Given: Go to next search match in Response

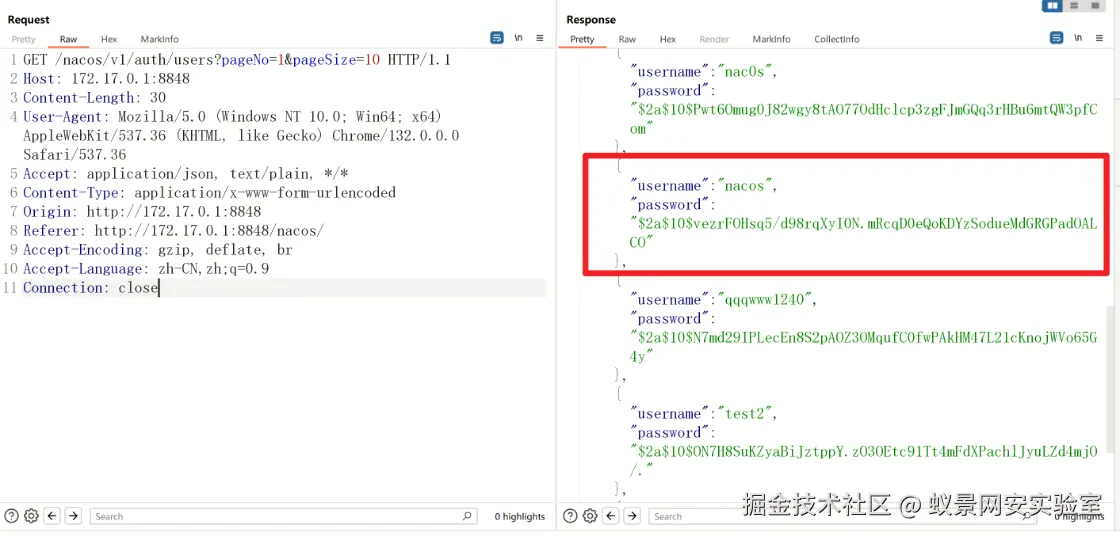Looking at the screenshot, I should 633,515.
